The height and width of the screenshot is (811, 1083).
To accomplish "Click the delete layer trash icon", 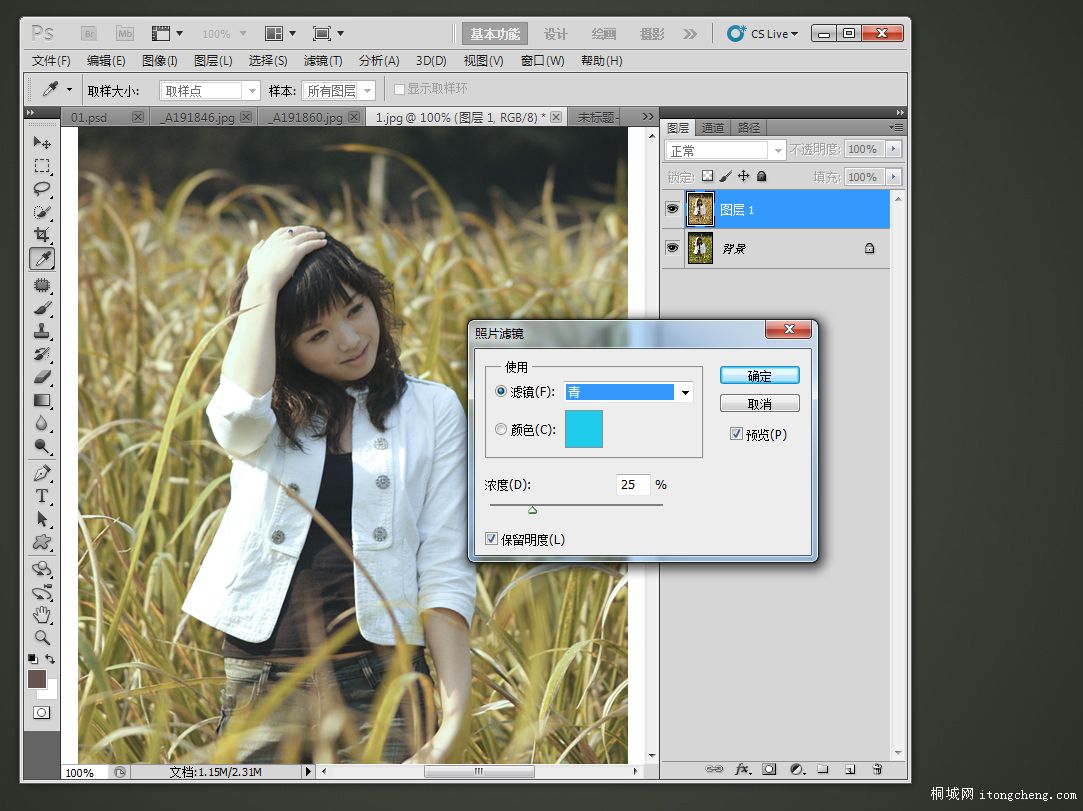I will [877, 769].
